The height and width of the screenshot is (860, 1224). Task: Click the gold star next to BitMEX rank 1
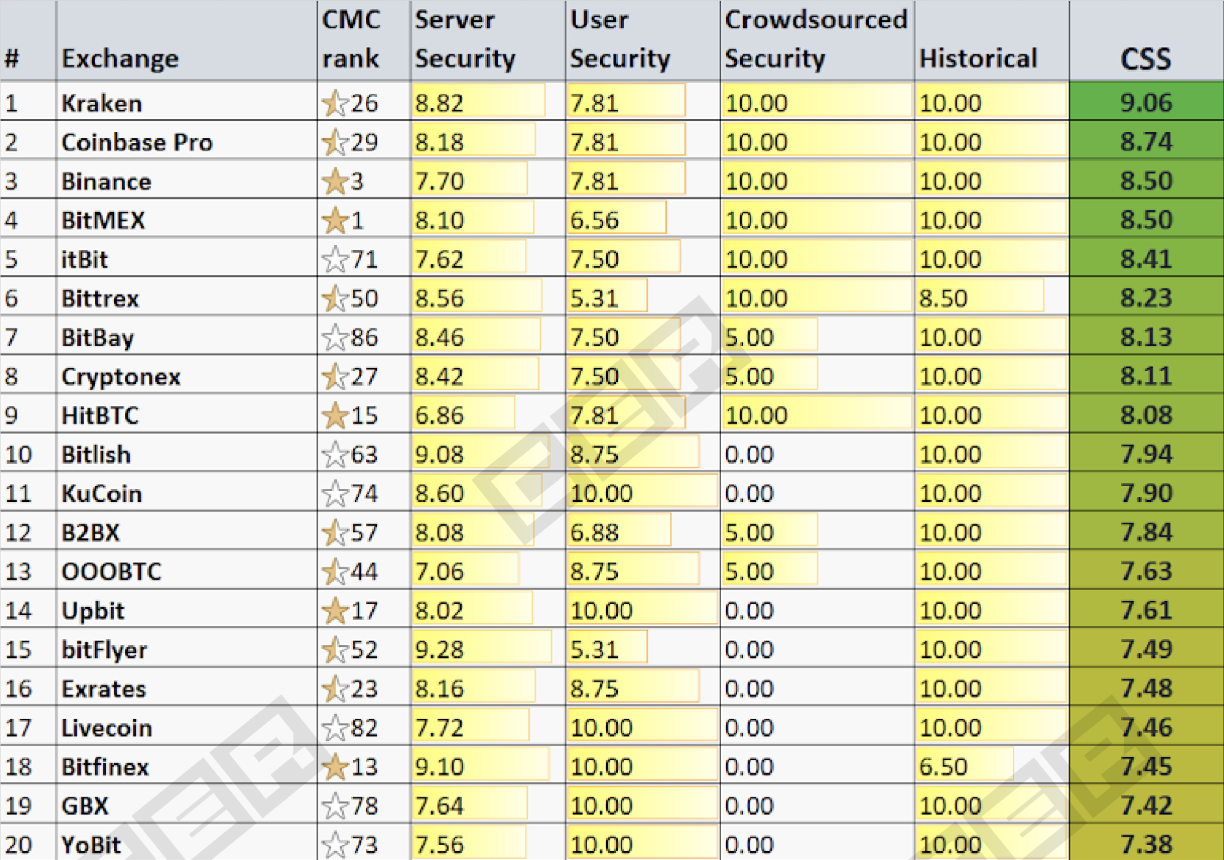[333, 220]
